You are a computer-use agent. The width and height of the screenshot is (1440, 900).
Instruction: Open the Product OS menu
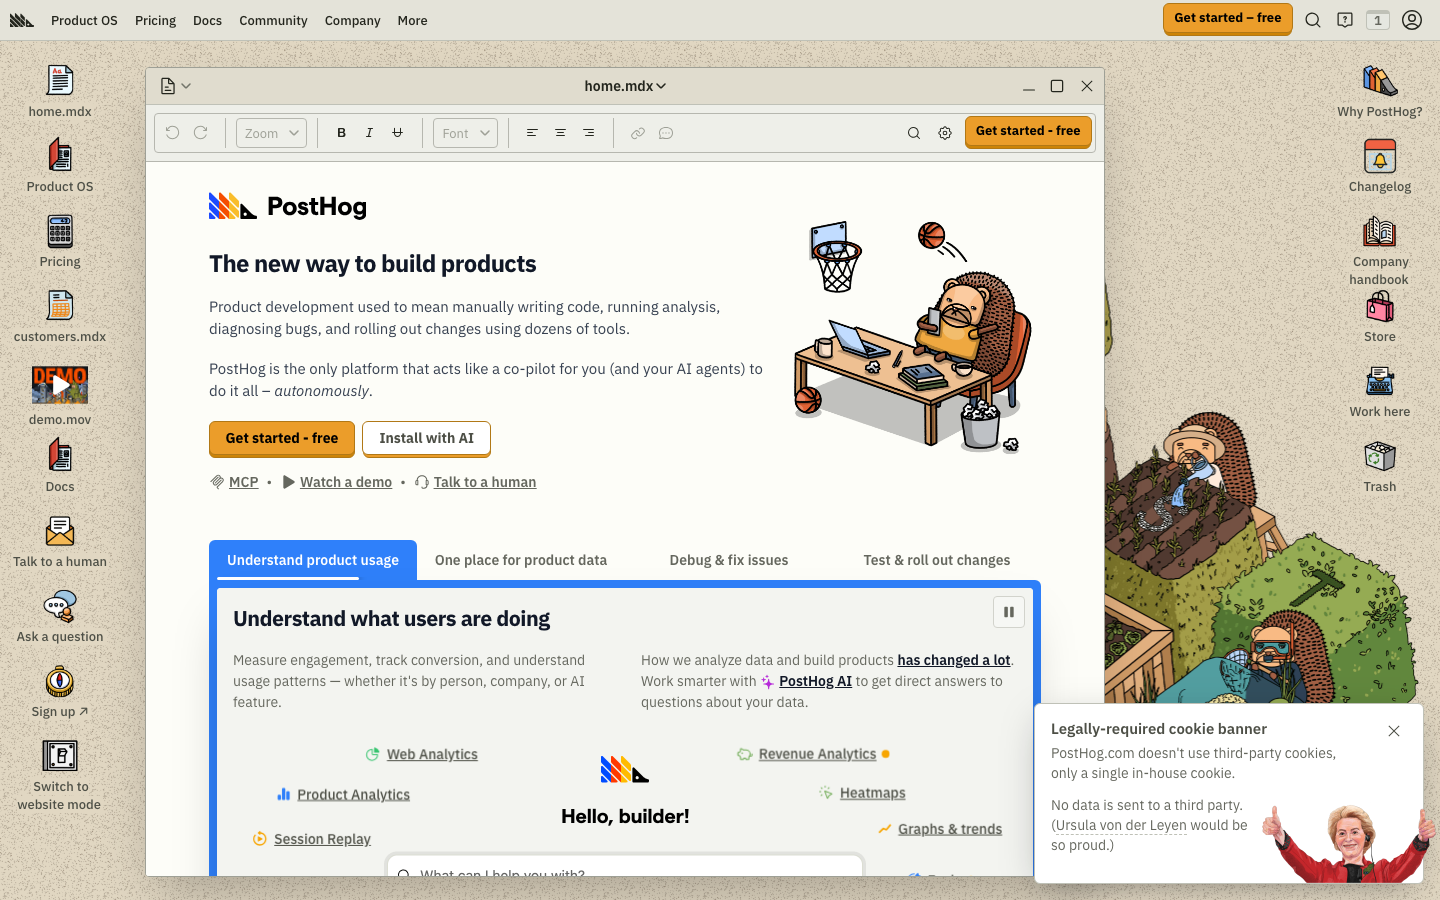pos(84,20)
